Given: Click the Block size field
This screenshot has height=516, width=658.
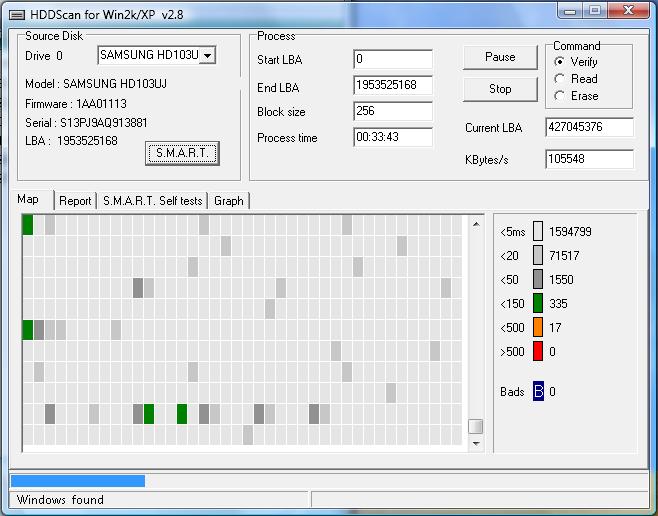Looking at the screenshot, I should click(392, 112).
